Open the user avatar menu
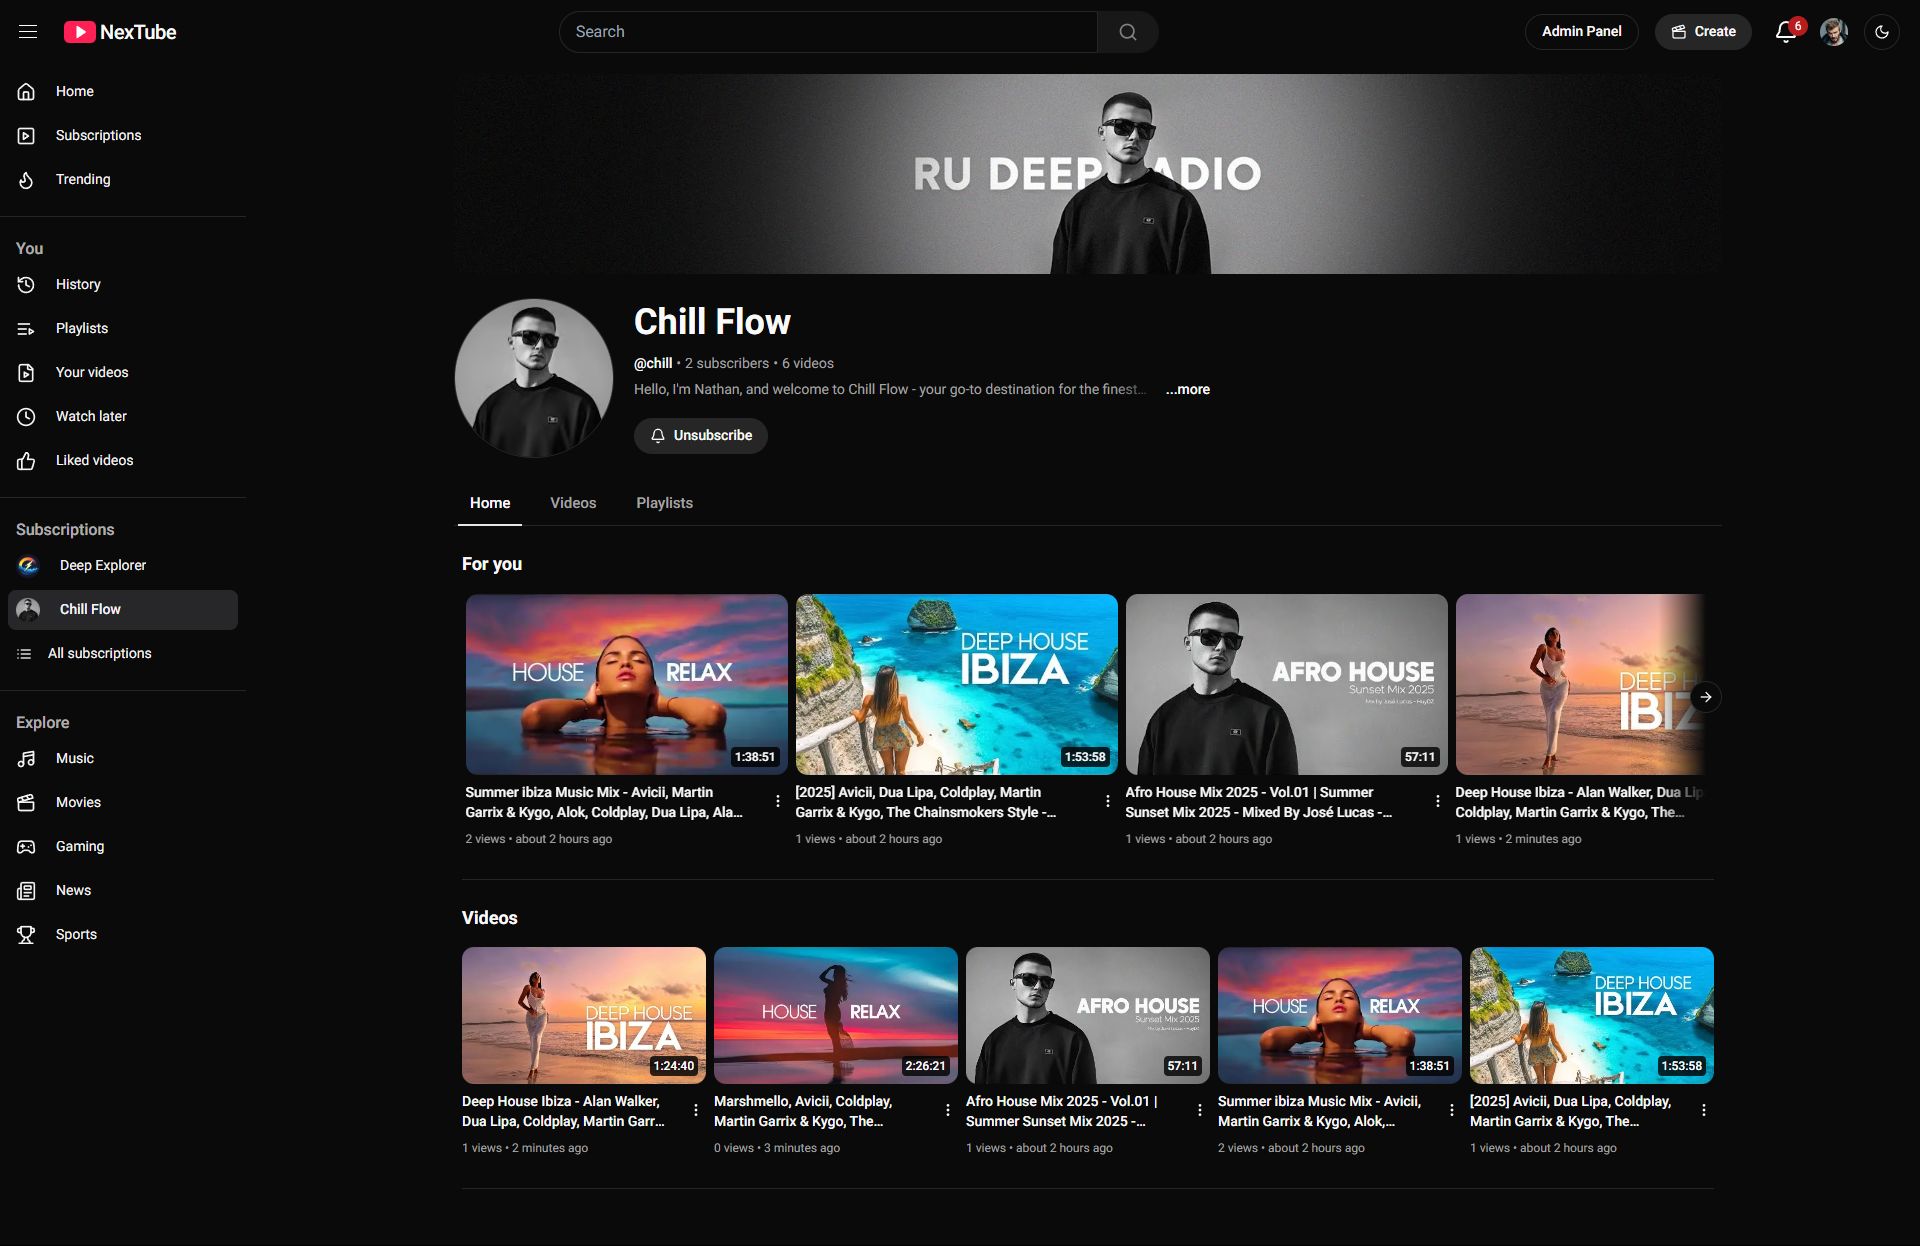The image size is (1920, 1246). [1833, 32]
